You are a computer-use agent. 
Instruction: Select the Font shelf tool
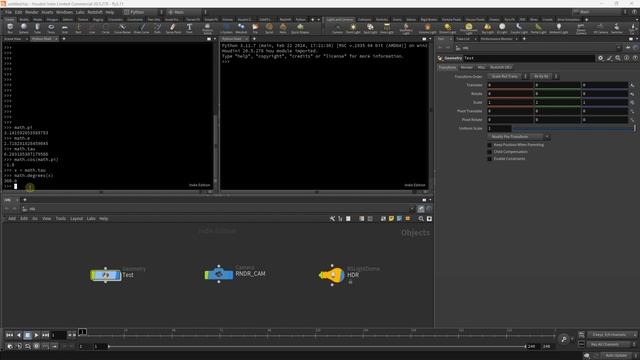[x=189, y=28]
